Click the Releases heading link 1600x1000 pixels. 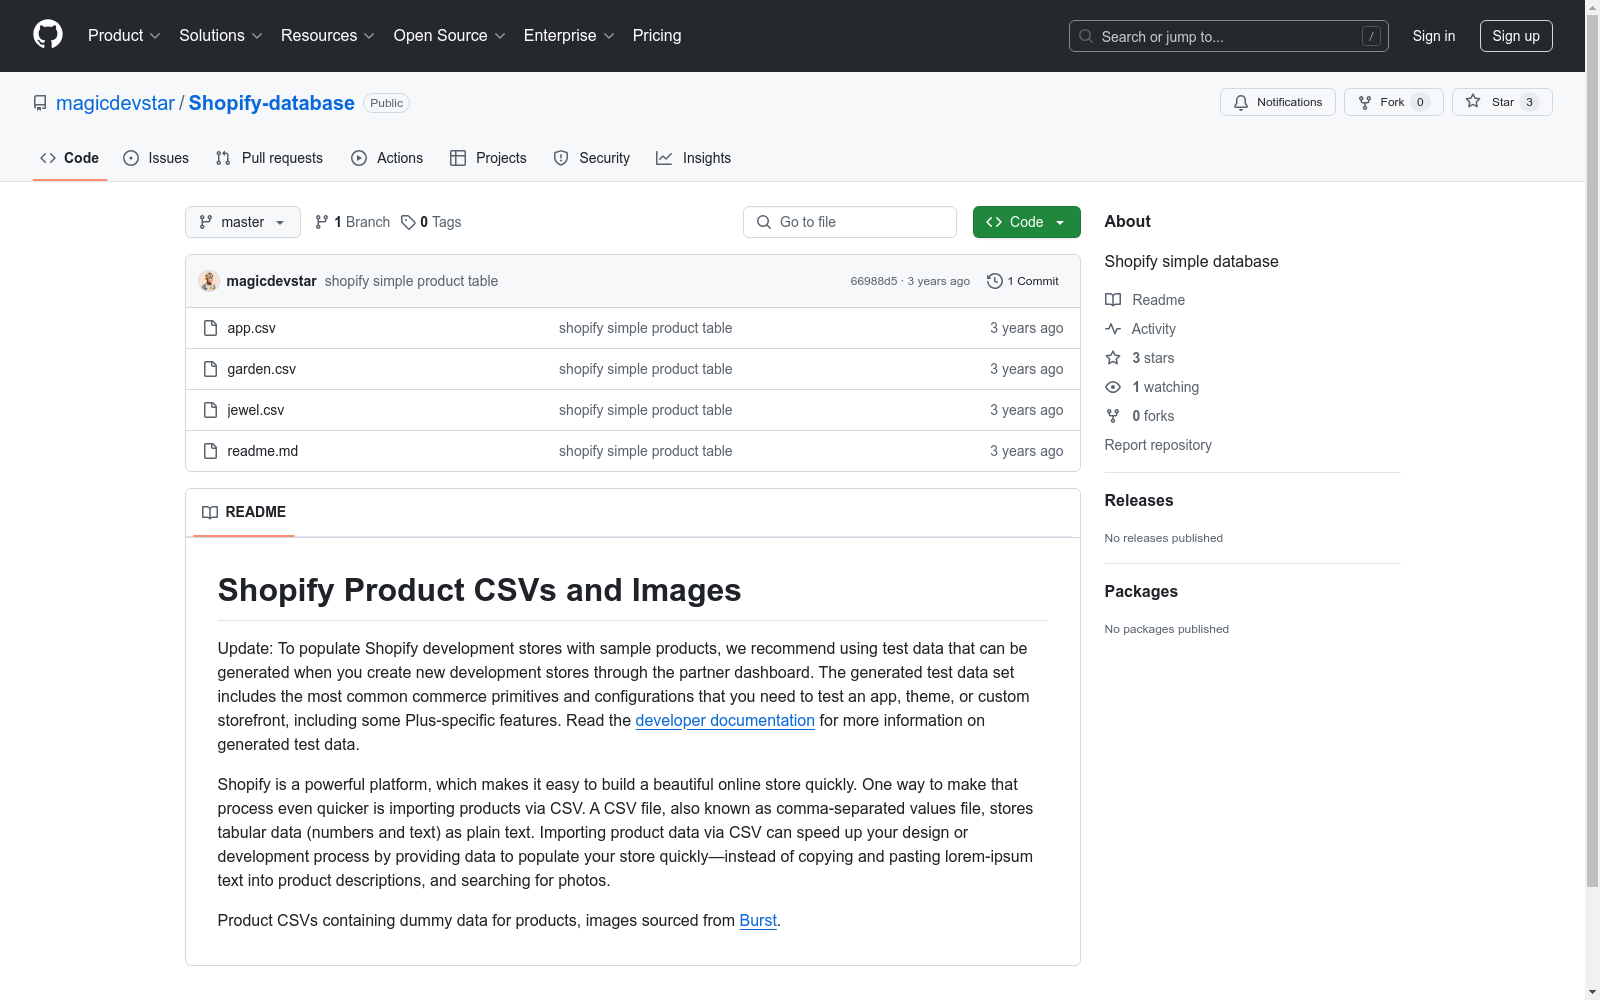[1139, 500]
